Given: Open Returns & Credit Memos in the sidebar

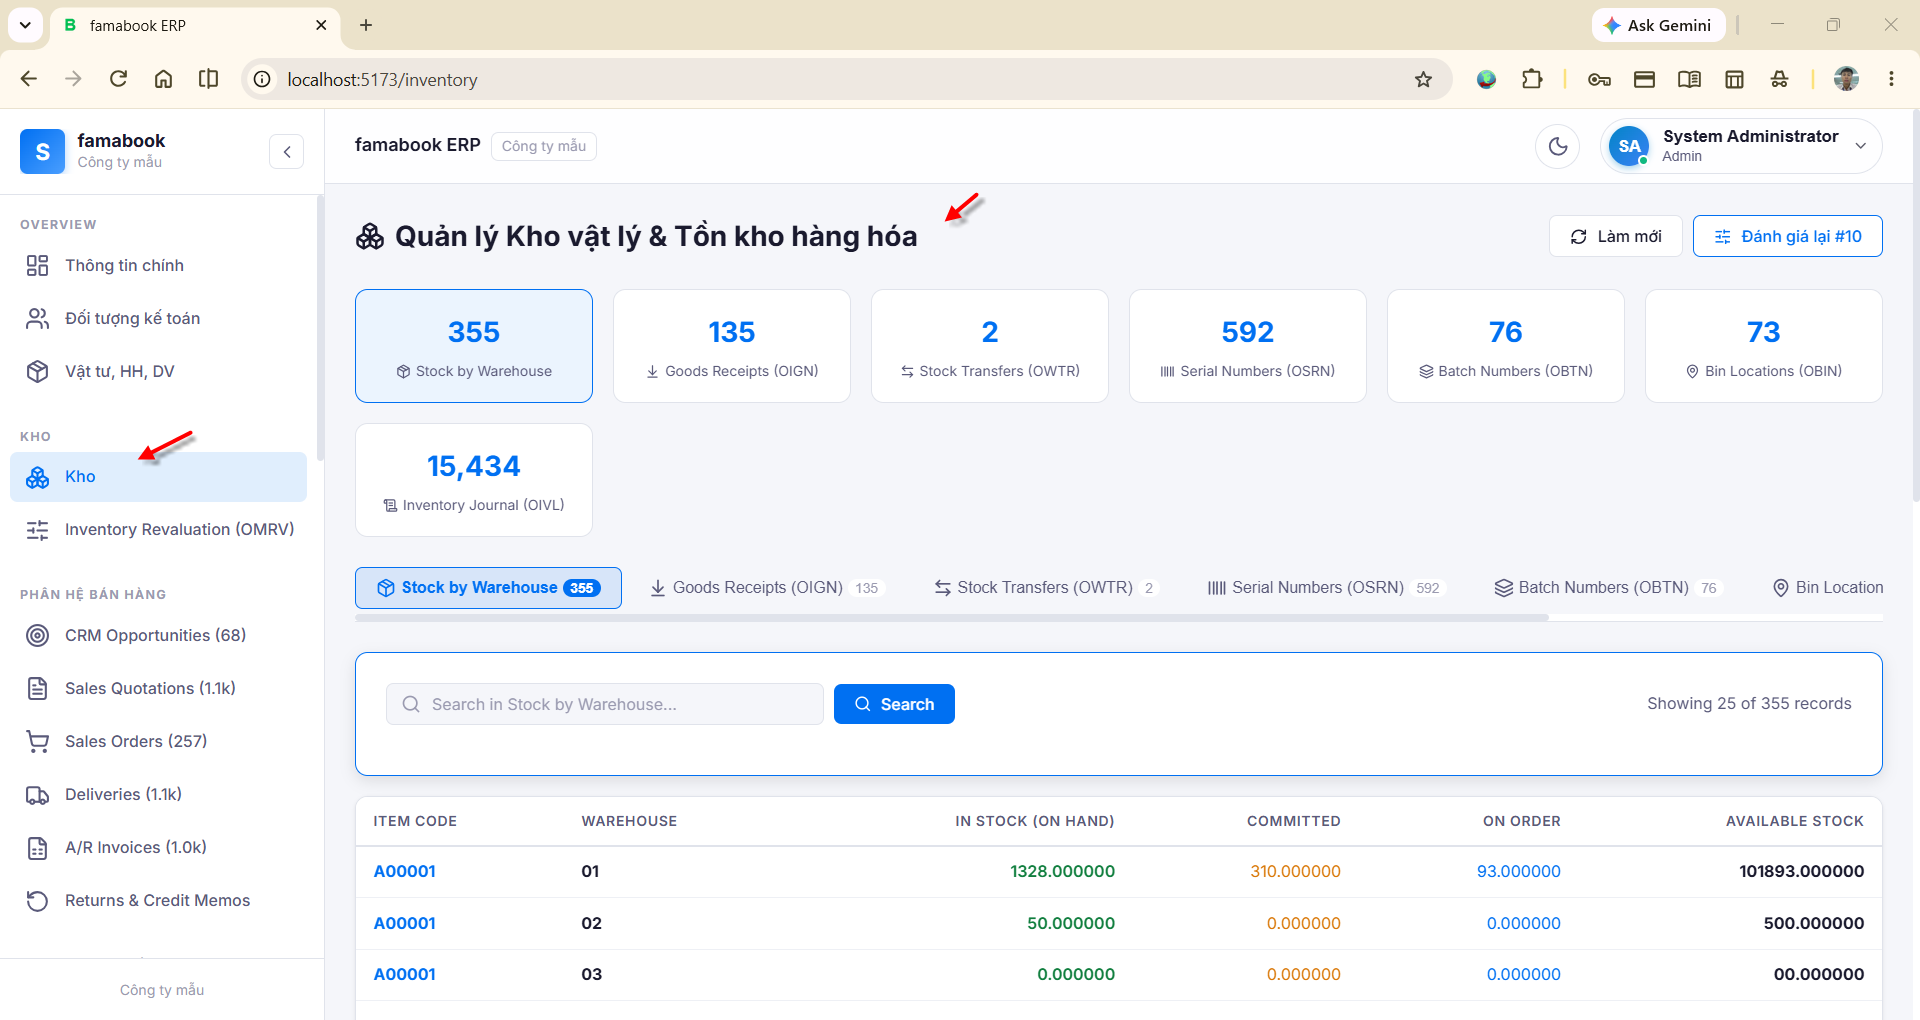Looking at the screenshot, I should click(x=158, y=900).
